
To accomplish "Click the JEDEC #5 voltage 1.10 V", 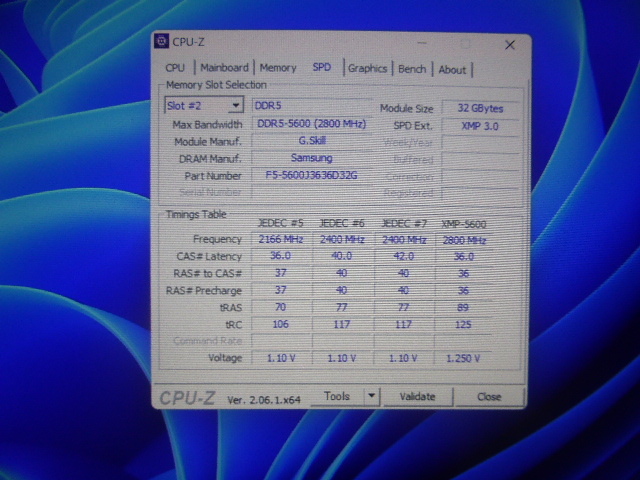I will pos(281,358).
